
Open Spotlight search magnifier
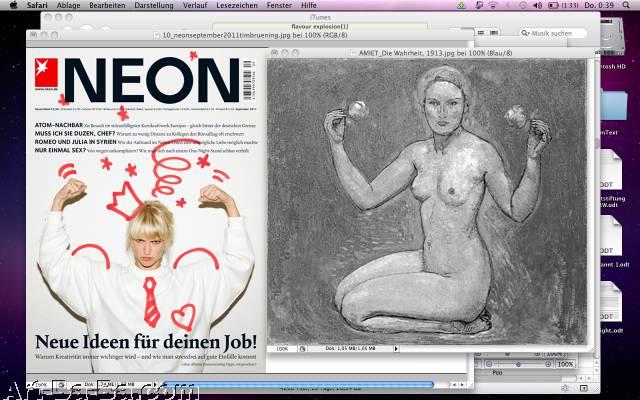pos(626,5)
